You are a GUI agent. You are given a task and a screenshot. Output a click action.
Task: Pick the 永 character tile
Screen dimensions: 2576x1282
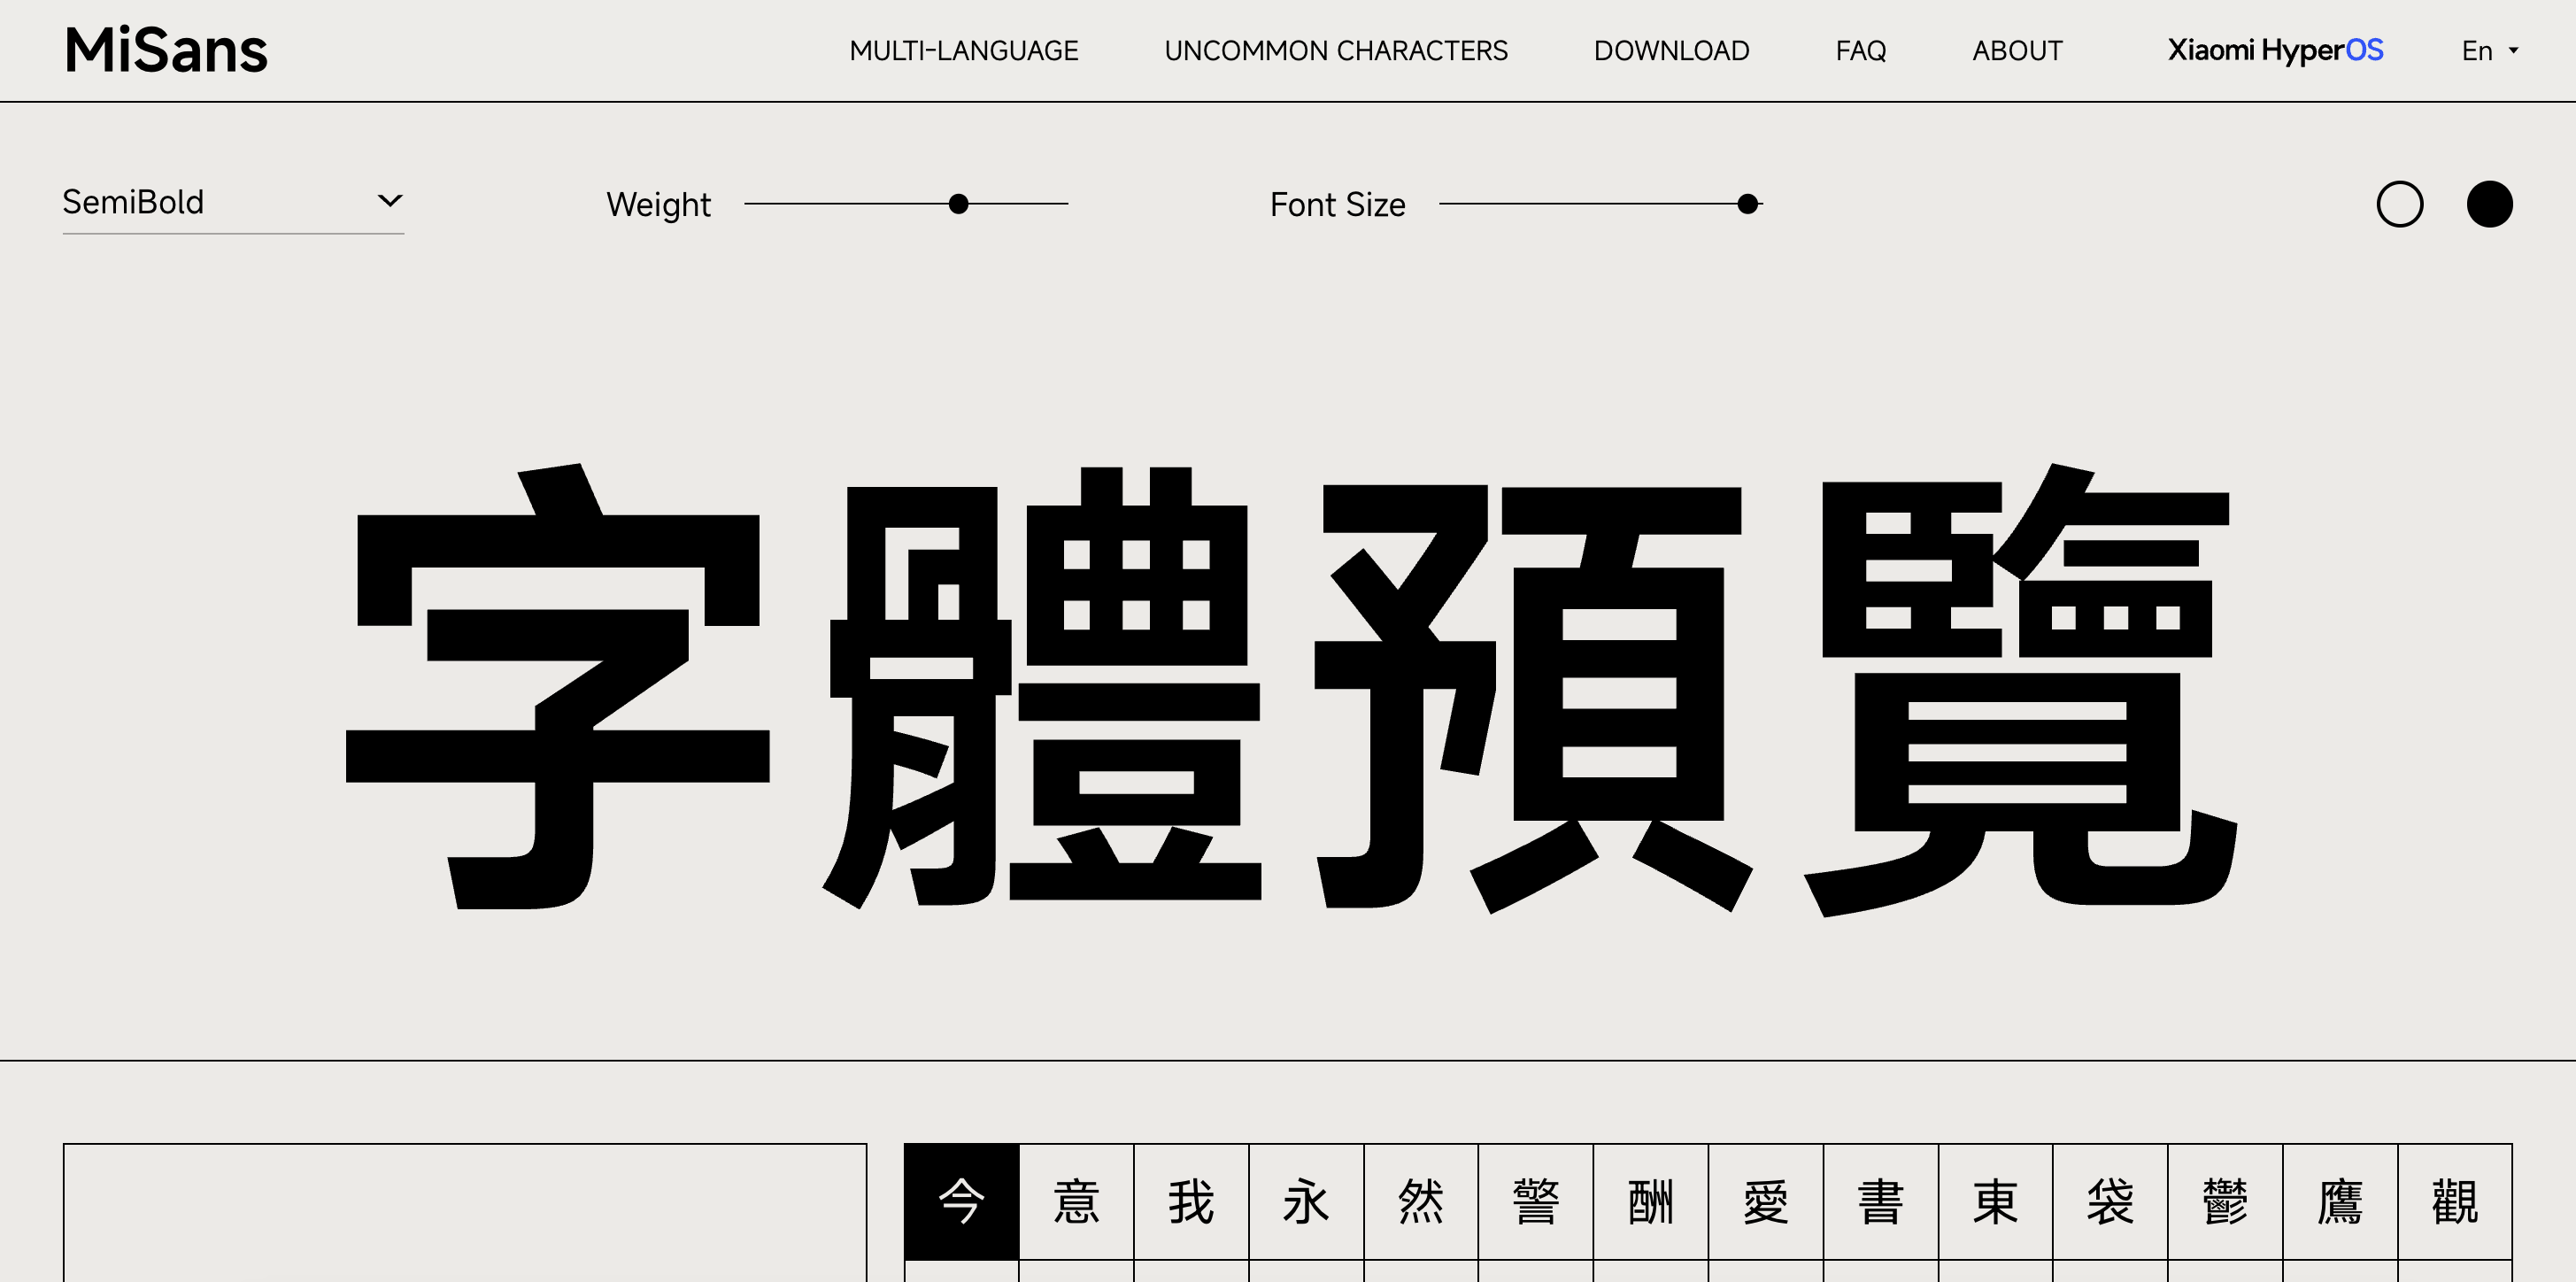[x=1306, y=1201]
